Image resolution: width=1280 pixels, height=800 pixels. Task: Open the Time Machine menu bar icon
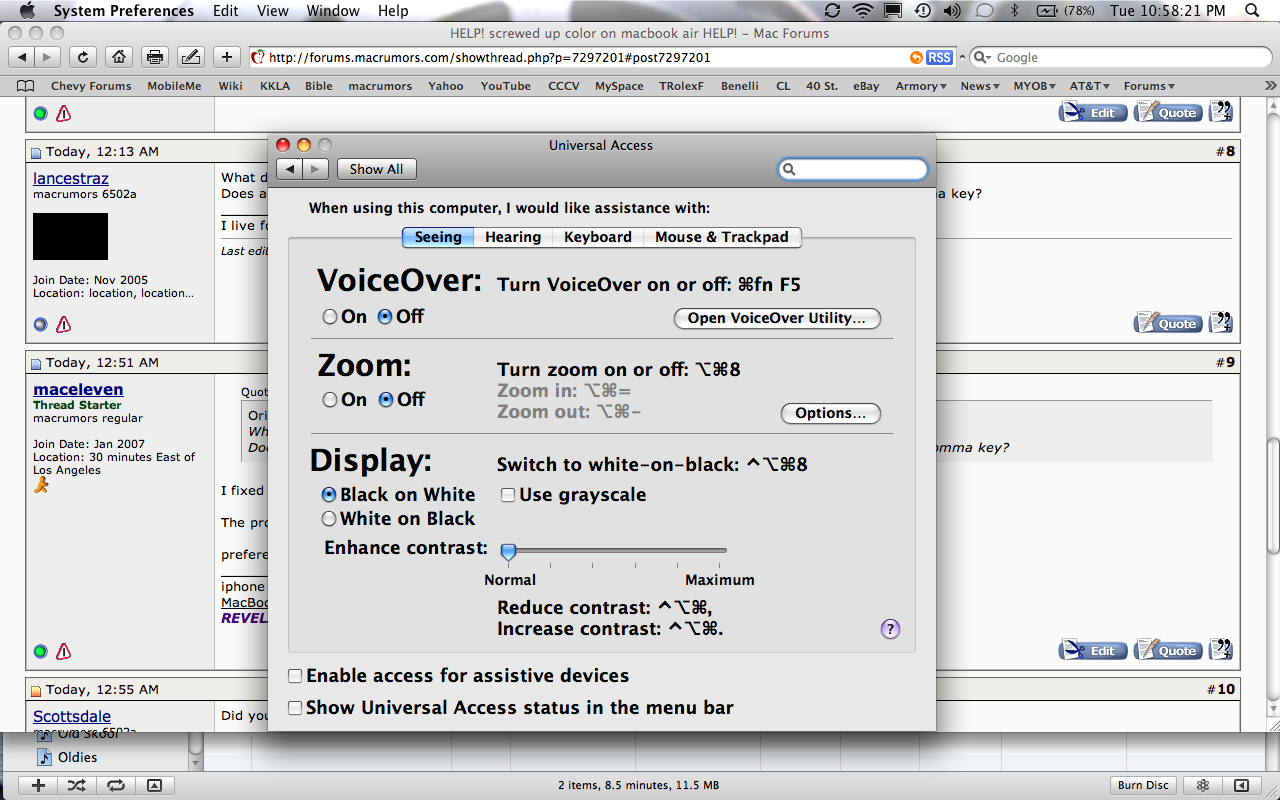pyautogui.click(x=923, y=11)
